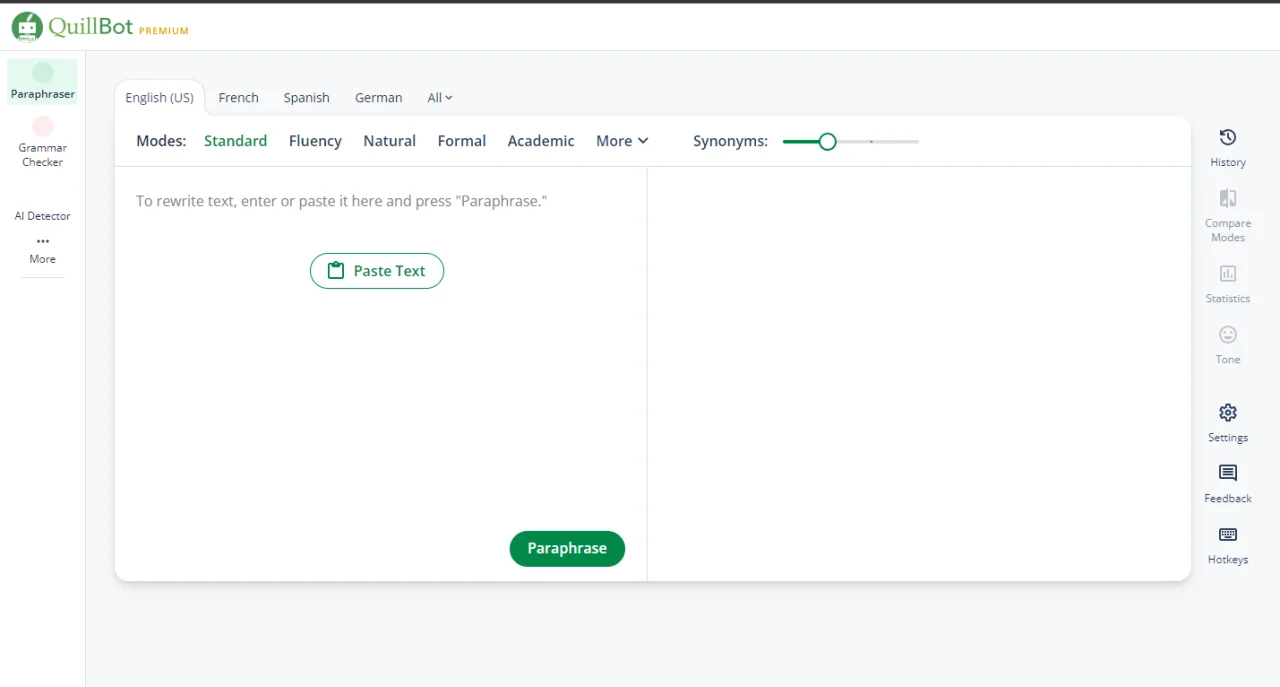Switch to the Spanish language tab
Viewport: 1280px width, 687px height.
pyautogui.click(x=307, y=97)
